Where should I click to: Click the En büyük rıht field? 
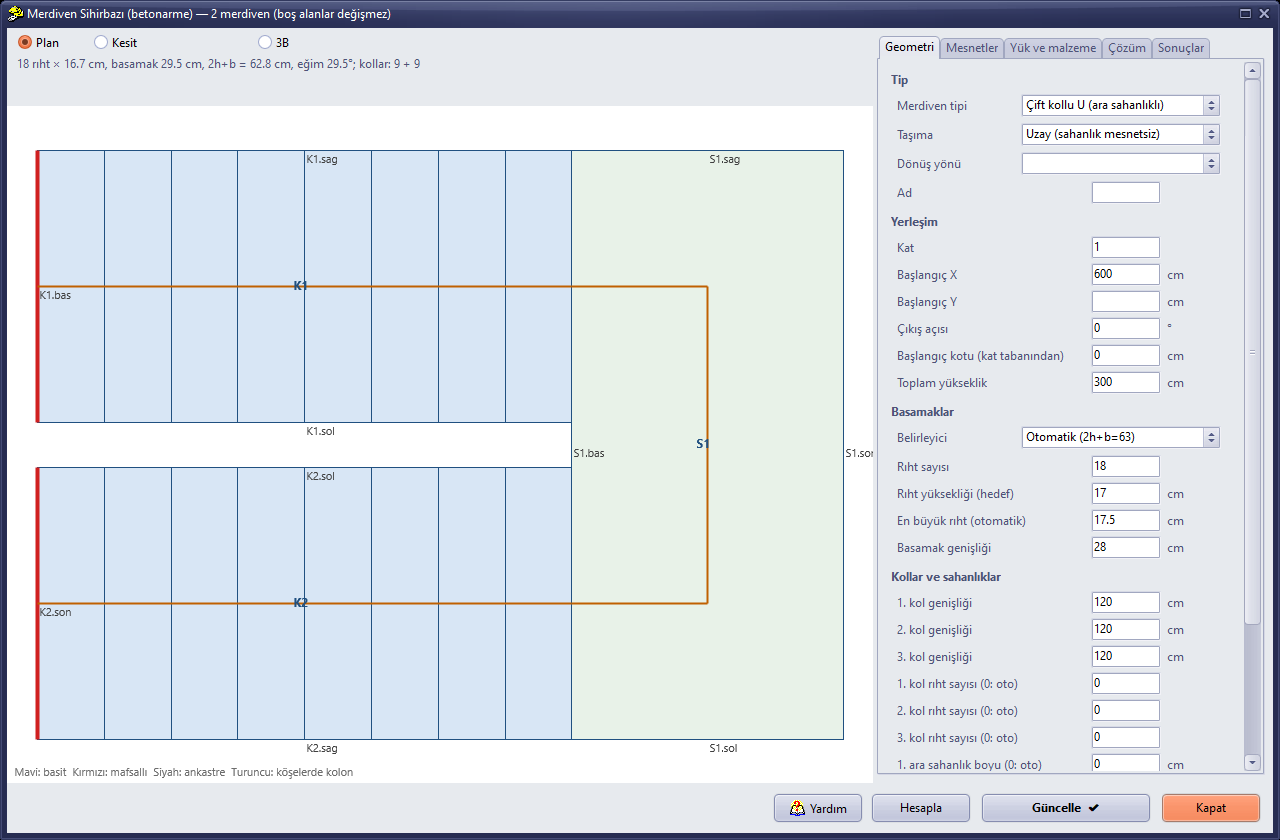tap(1126, 520)
